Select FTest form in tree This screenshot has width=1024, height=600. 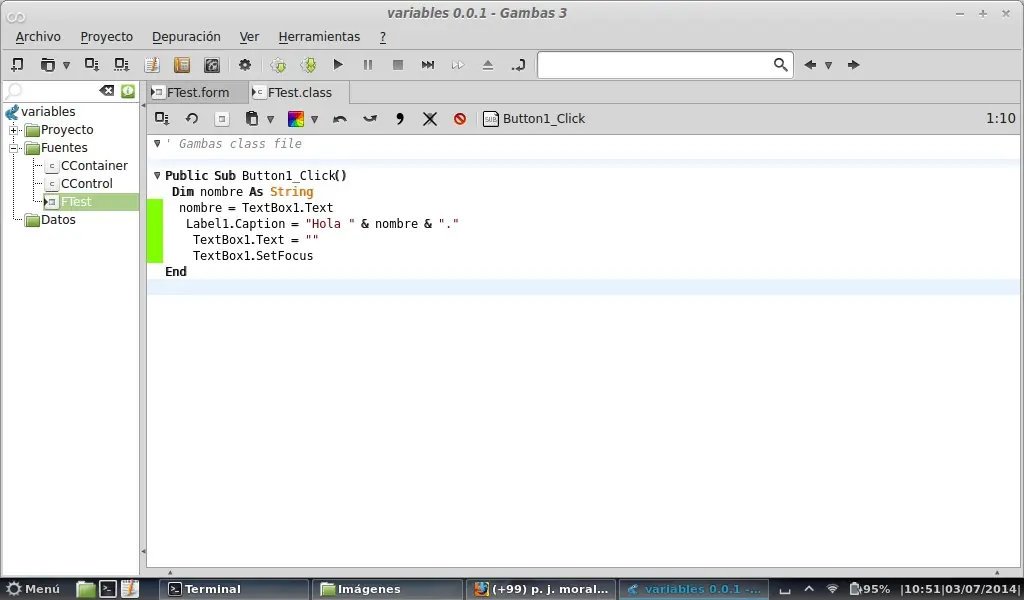point(76,202)
